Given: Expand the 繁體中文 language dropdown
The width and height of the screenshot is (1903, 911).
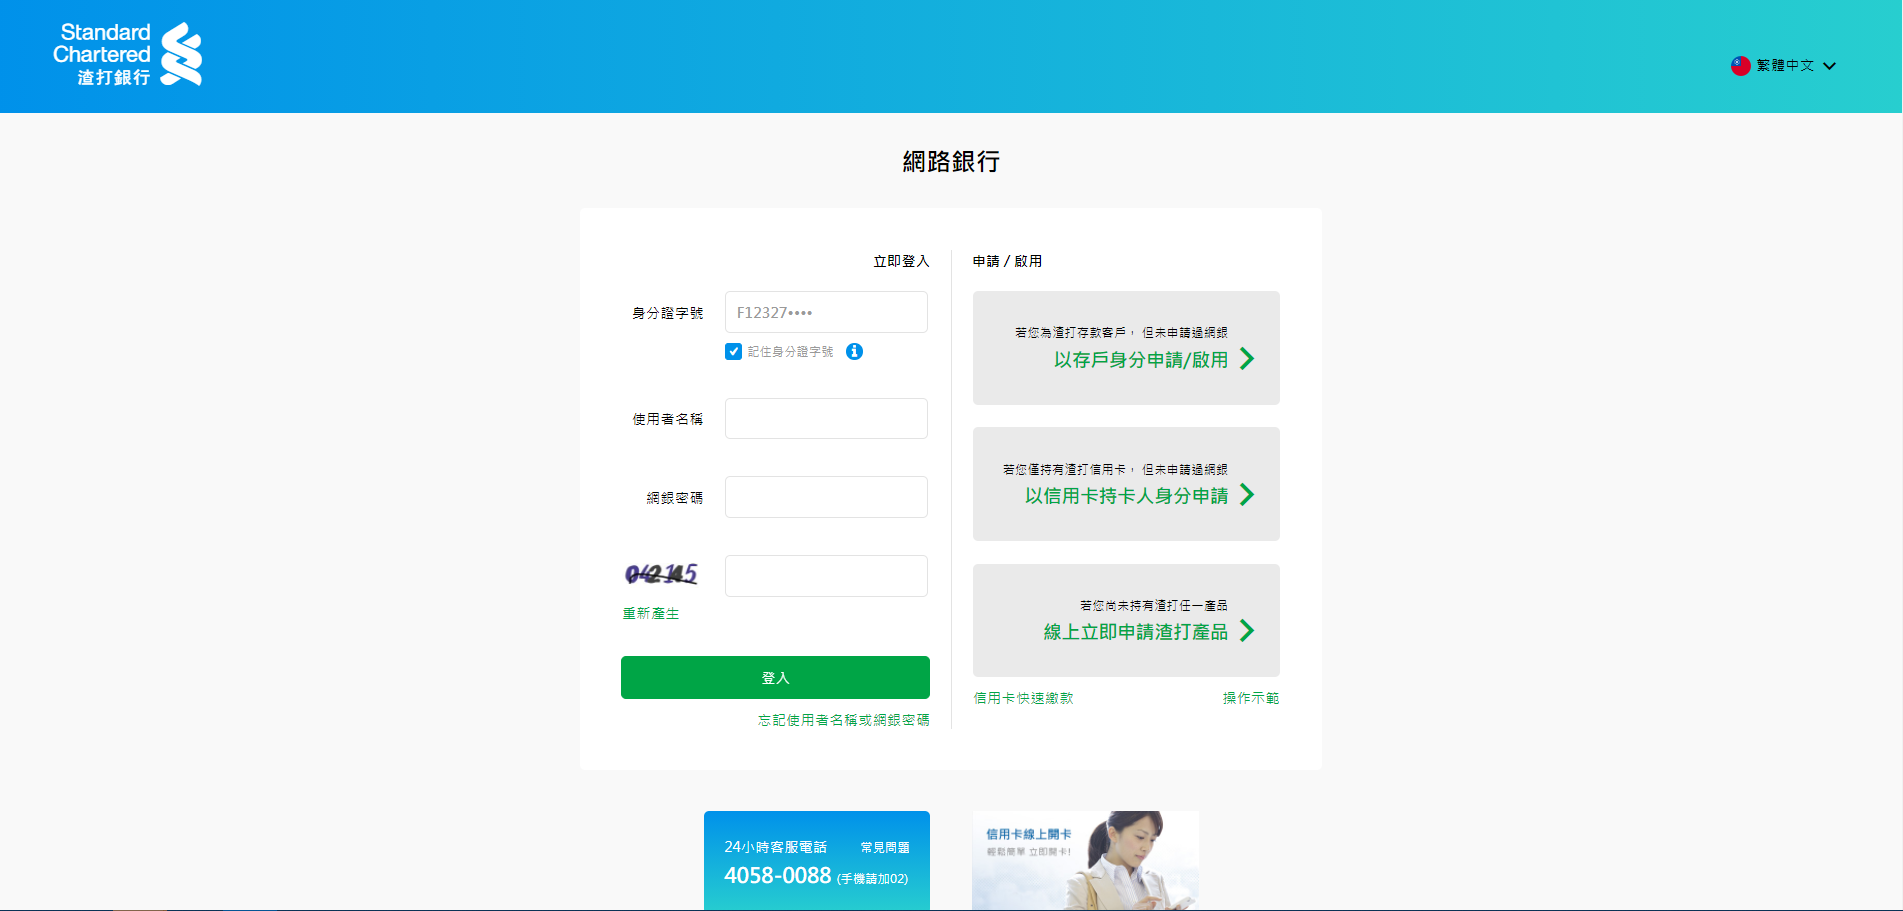Looking at the screenshot, I should click(1786, 66).
